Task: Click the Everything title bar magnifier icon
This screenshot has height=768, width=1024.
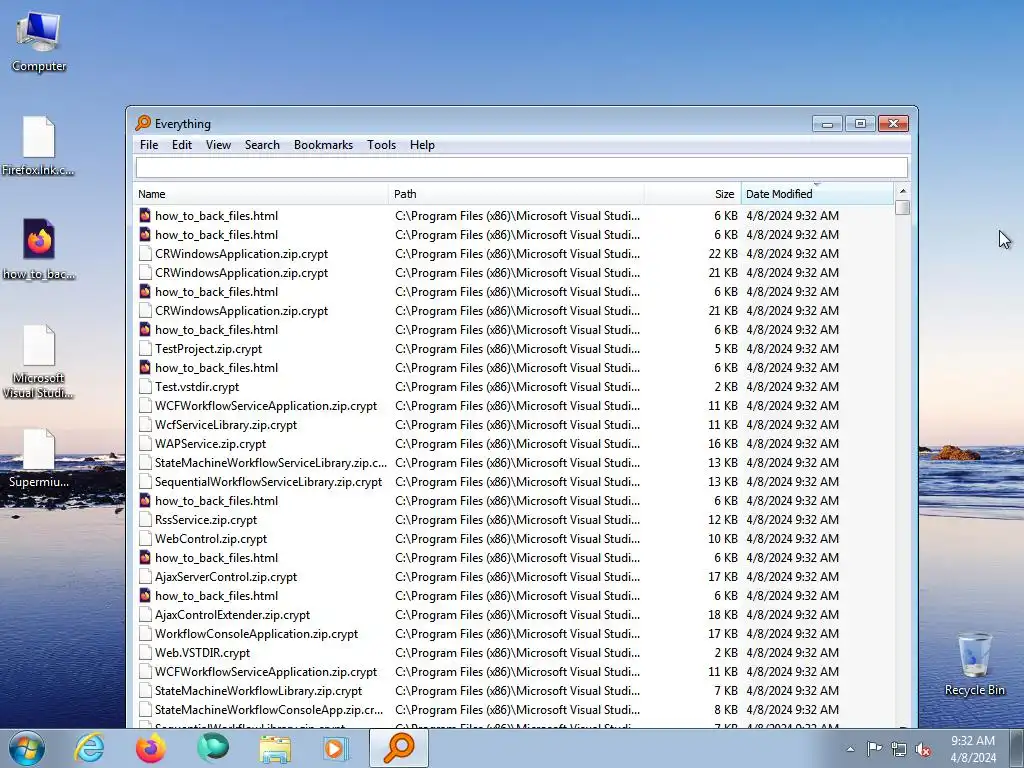Action: [143, 123]
